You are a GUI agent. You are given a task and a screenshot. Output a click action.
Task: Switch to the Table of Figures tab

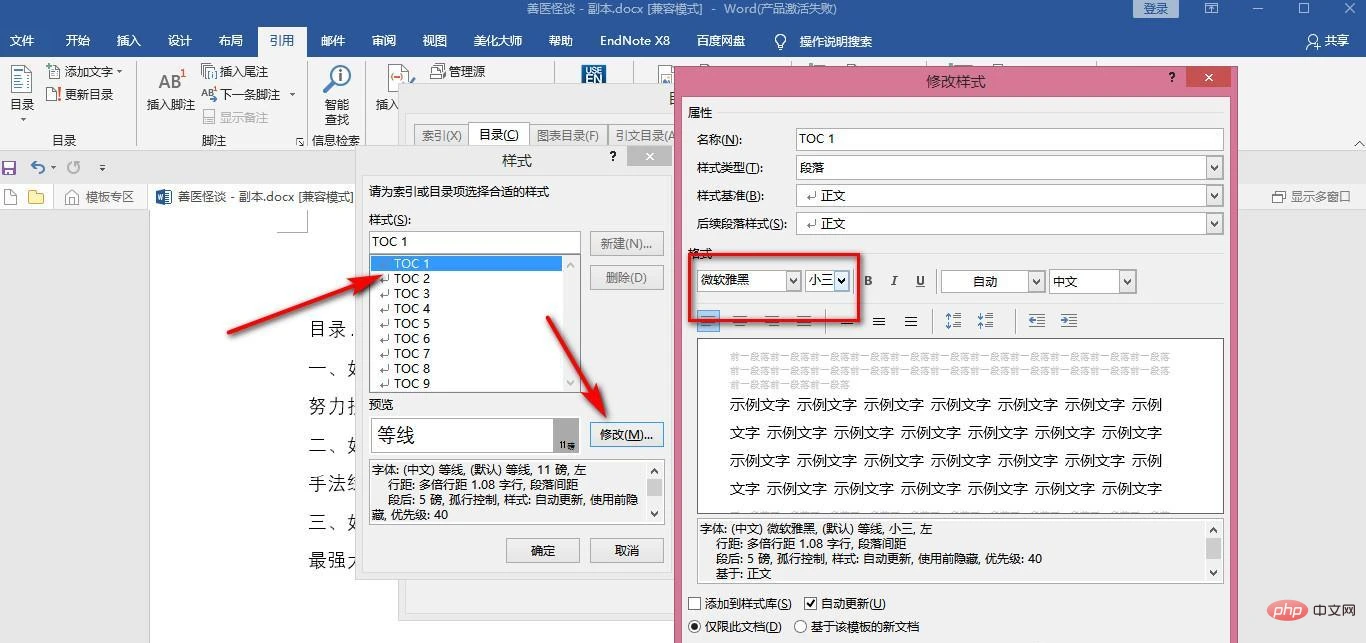(x=567, y=135)
